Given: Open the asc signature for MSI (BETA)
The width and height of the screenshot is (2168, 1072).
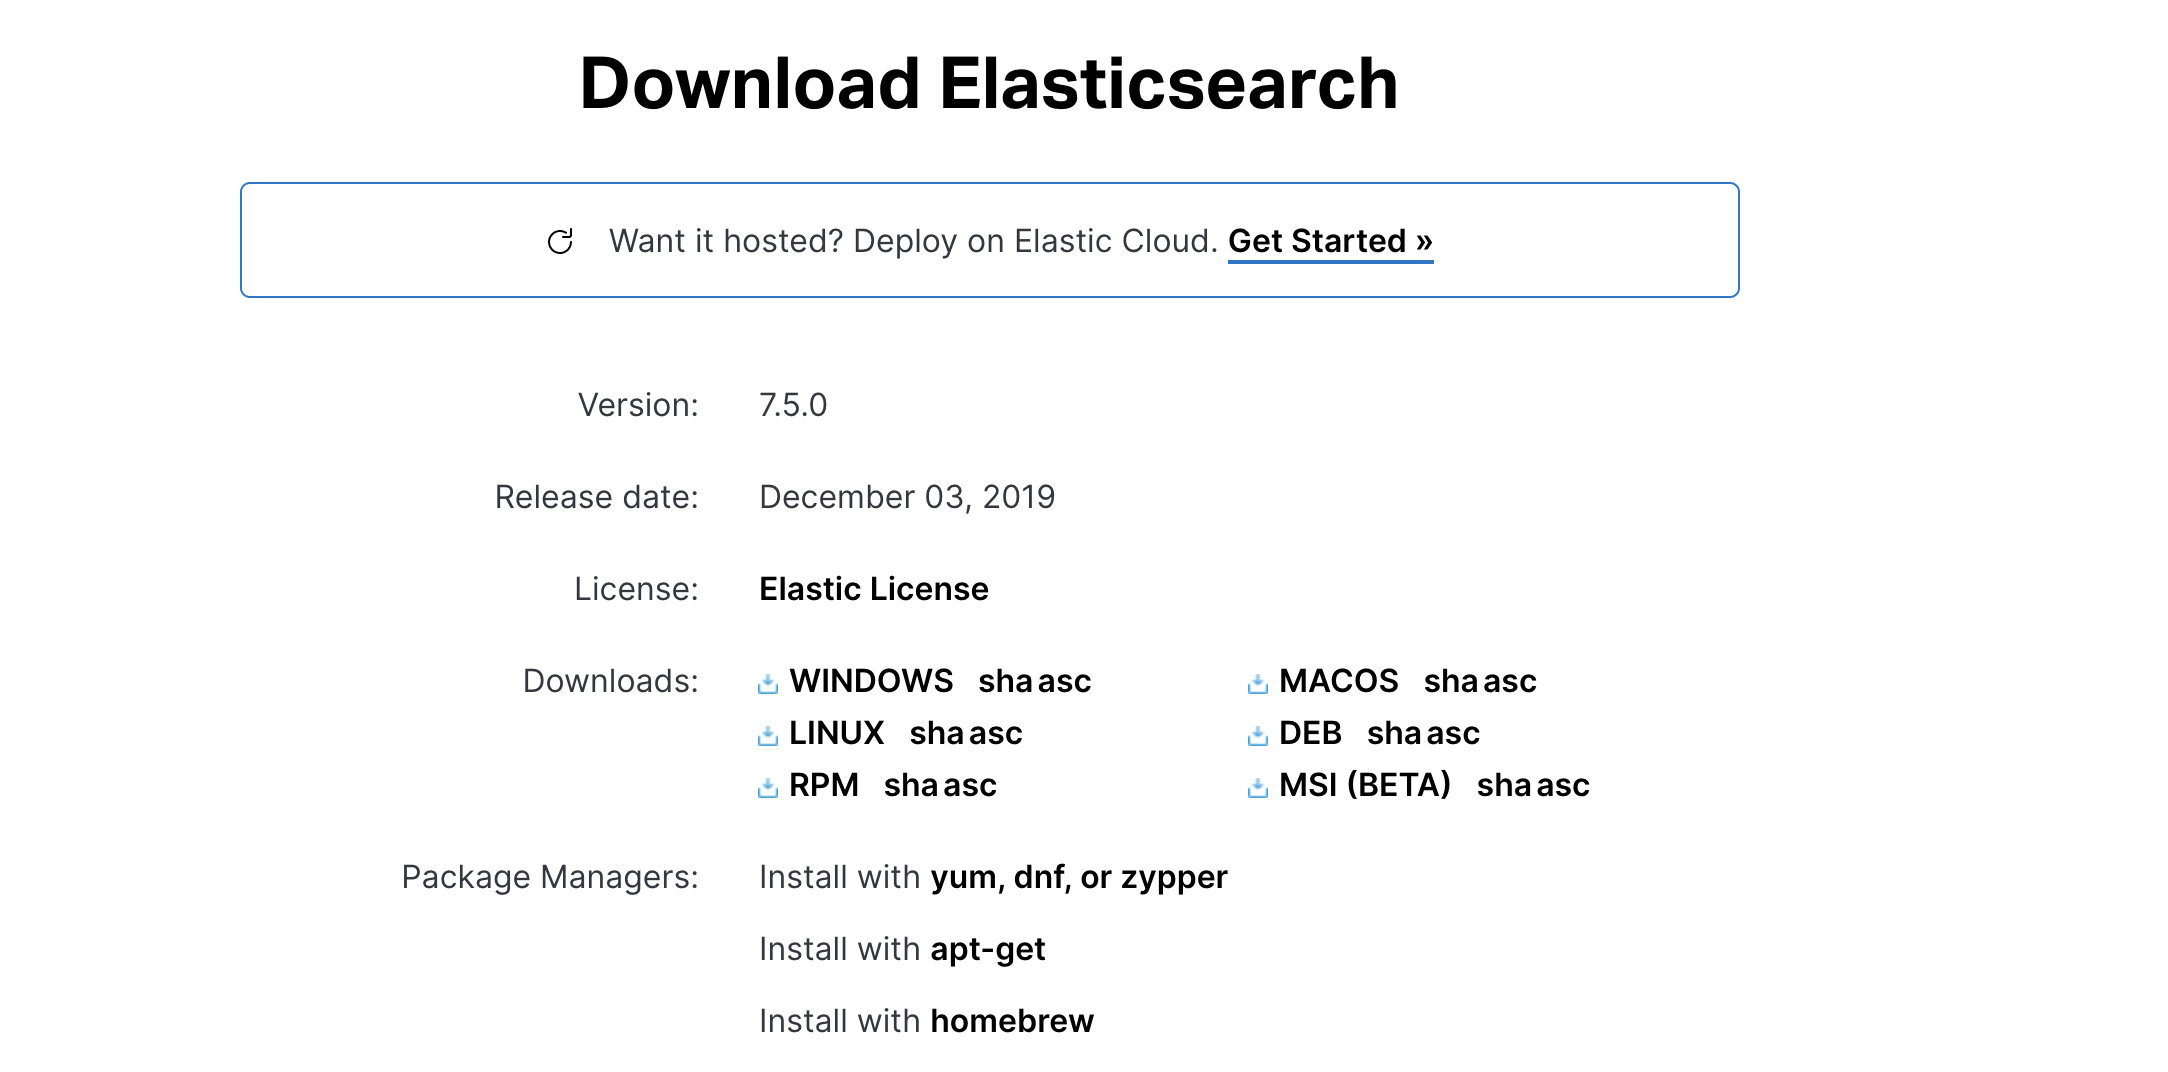Looking at the screenshot, I should pos(1562,787).
